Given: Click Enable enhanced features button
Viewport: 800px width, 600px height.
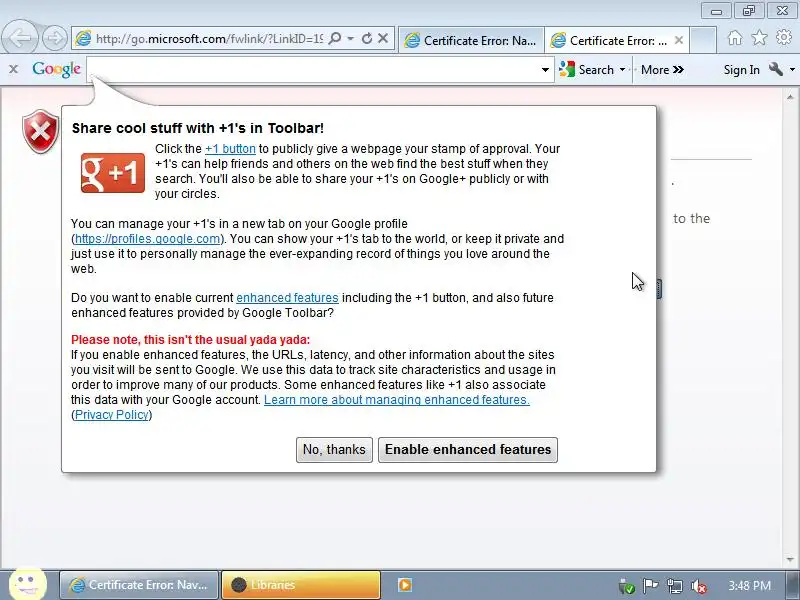Looking at the screenshot, I should tap(468, 449).
